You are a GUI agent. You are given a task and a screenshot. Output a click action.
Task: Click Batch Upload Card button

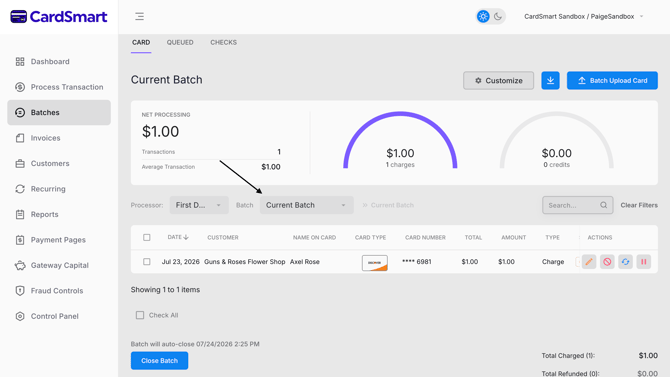click(x=612, y=80)
